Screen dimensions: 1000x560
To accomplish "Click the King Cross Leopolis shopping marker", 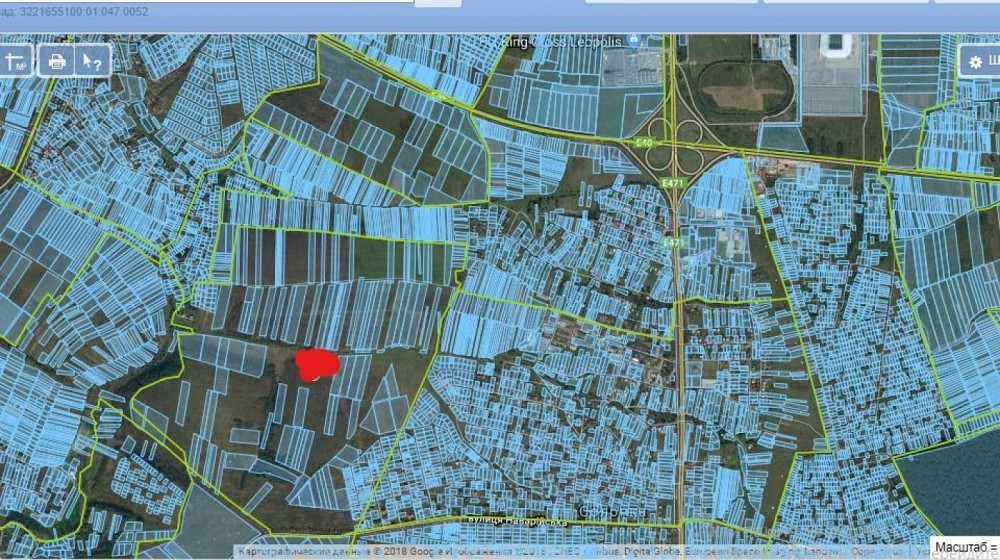I will click(x=633, y=40).
